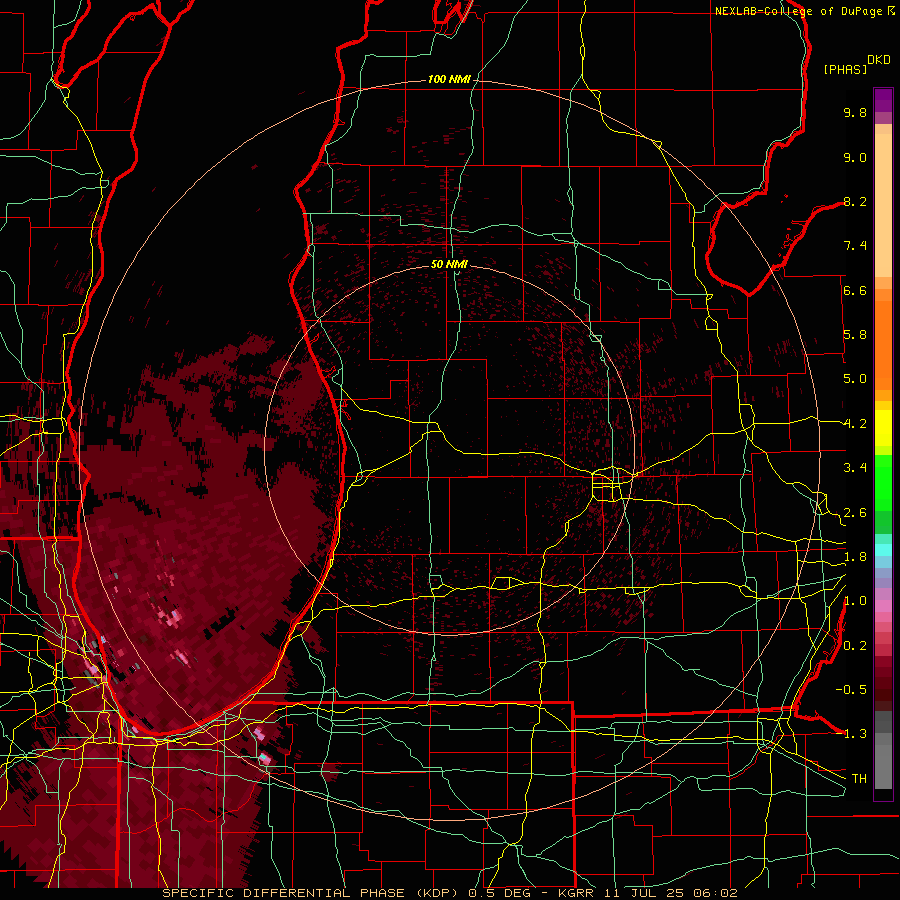Select the 4.2 scale value
The width and height of the screenshot is (900, 900).
[x=855, y=424]
